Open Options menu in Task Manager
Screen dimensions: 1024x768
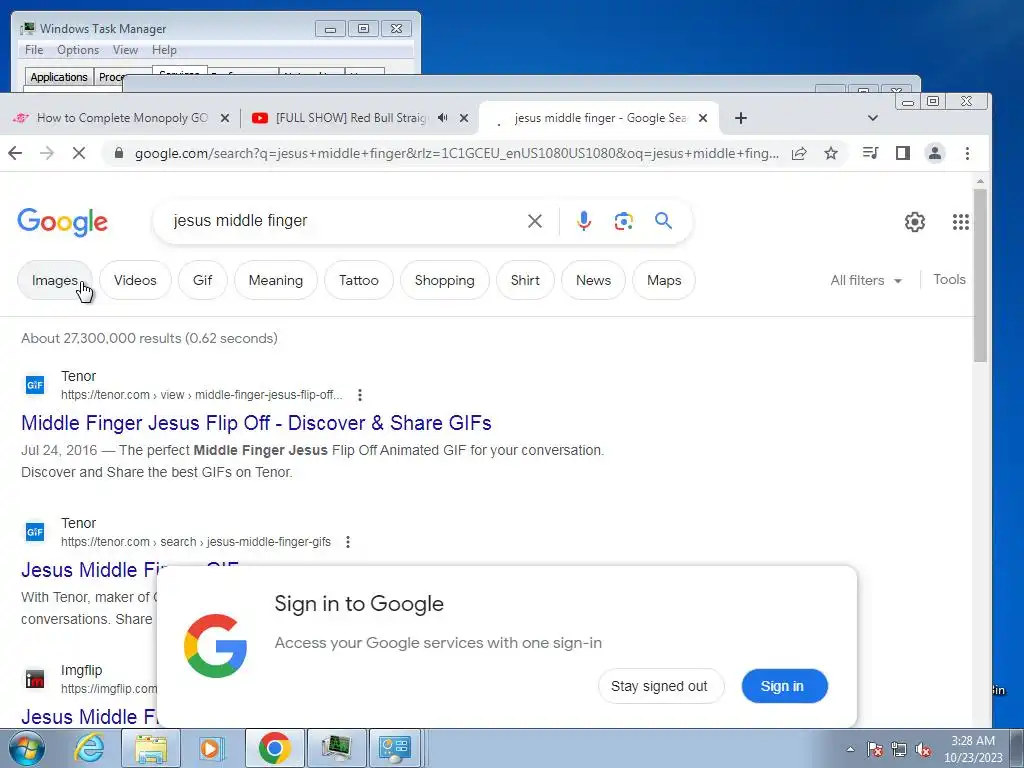78,50
